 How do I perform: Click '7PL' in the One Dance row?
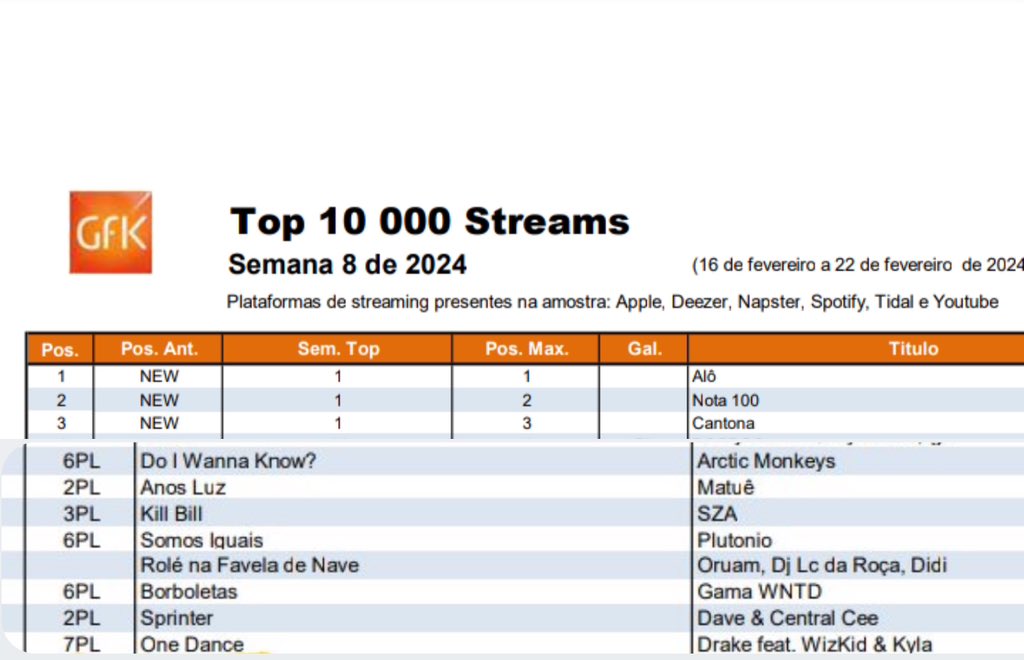pyautogui.click(x=82, y=644)
